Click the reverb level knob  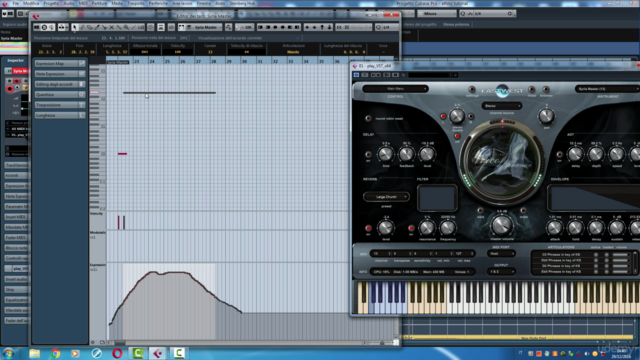pyautogui.click(x=385, y=228)
